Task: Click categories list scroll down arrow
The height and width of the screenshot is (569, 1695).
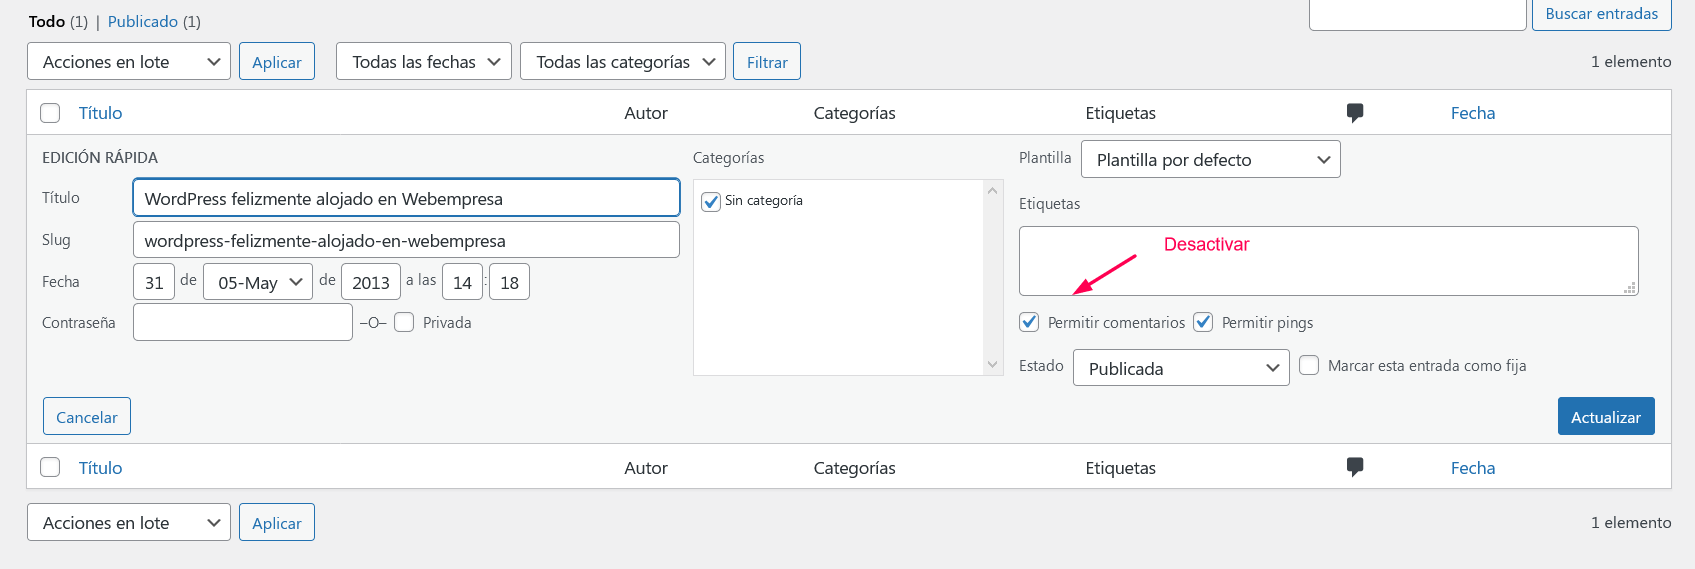Action: coord(993,365)
